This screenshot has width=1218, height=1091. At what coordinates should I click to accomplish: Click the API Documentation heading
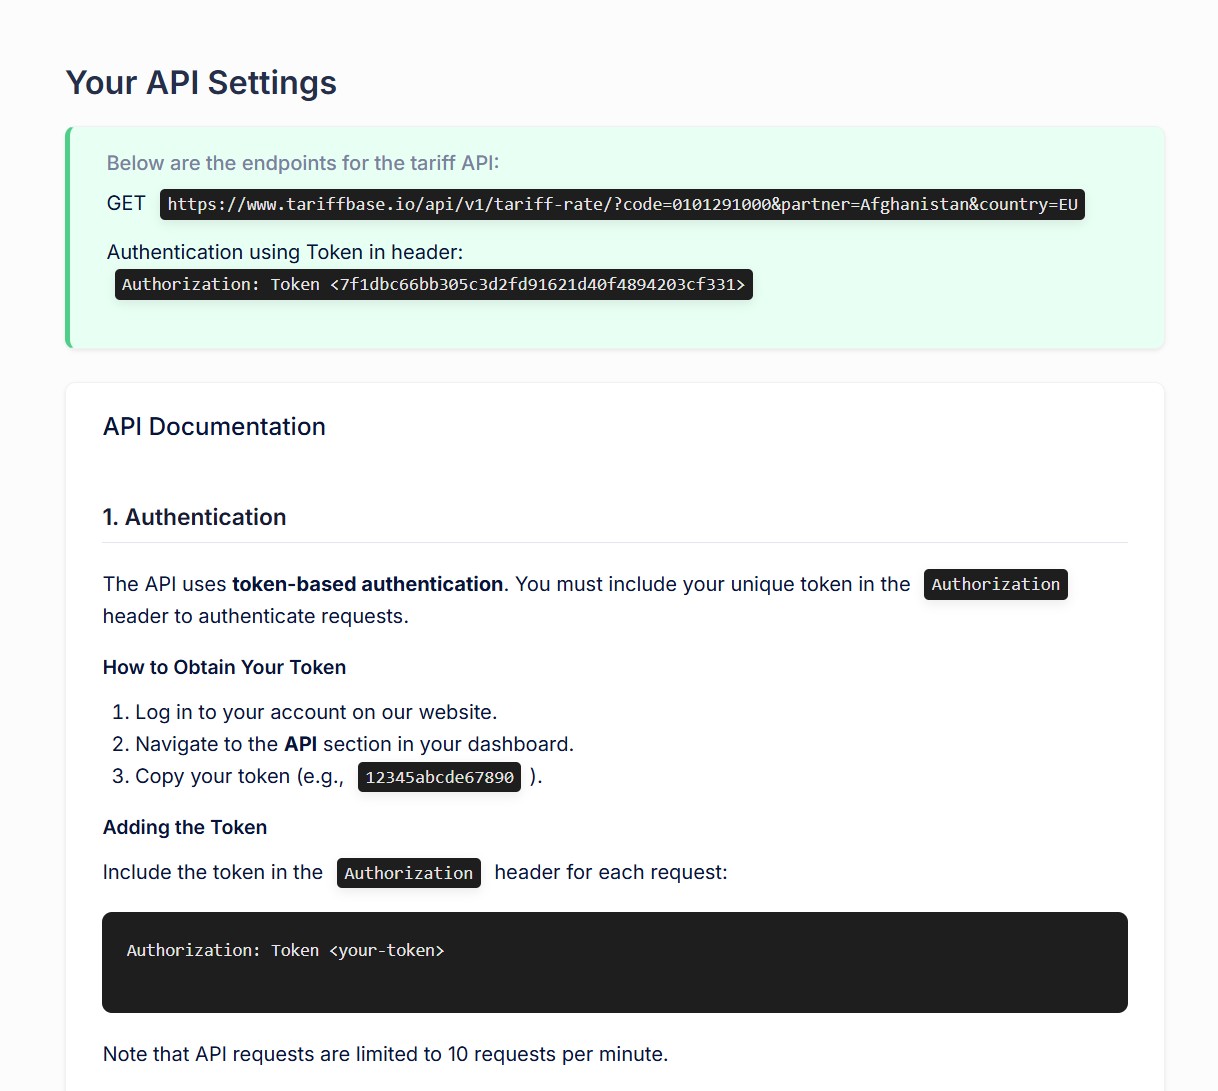point(214,427)
